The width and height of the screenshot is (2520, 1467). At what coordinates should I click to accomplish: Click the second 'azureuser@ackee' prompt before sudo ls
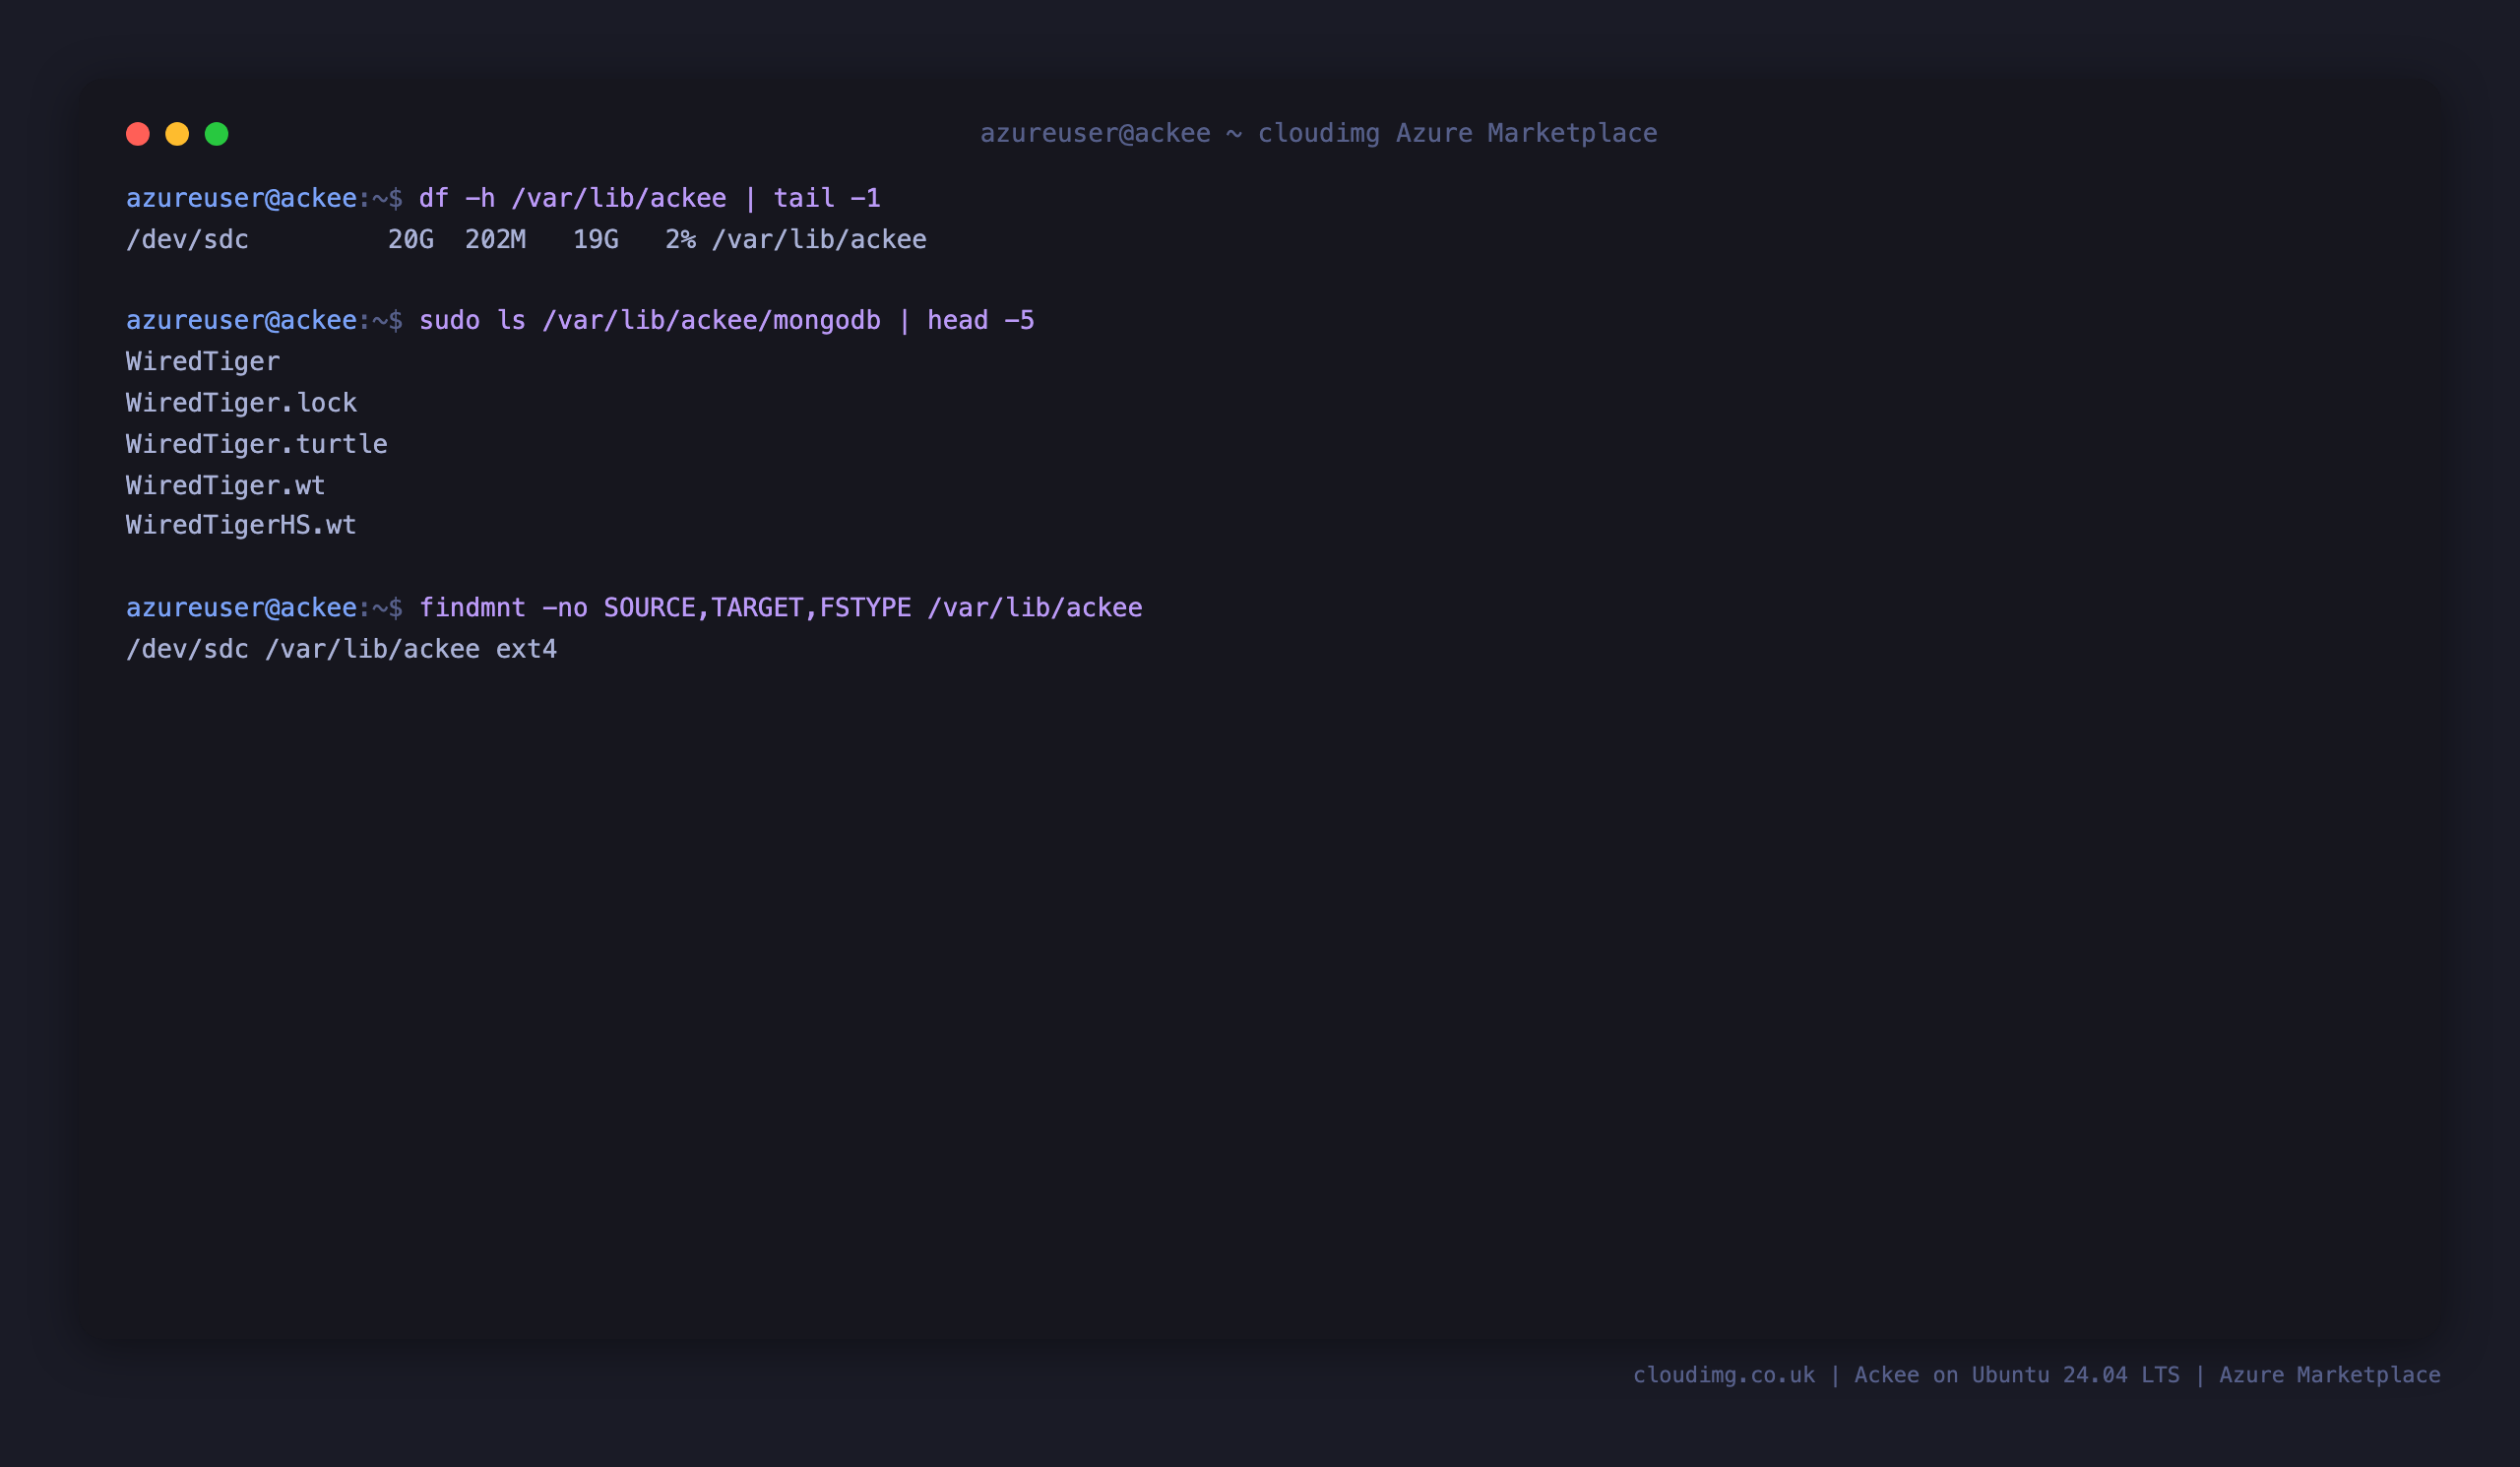pos(241,320)
